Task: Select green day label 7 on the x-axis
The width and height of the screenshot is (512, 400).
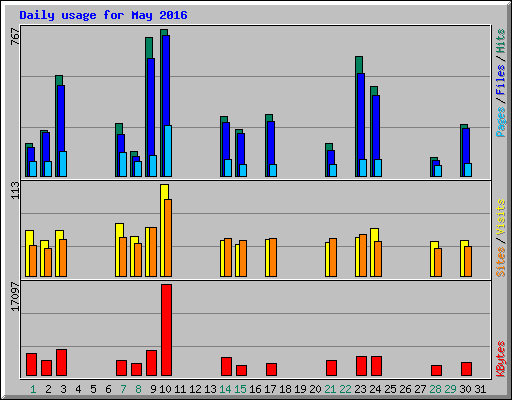Action: point(123,389)
